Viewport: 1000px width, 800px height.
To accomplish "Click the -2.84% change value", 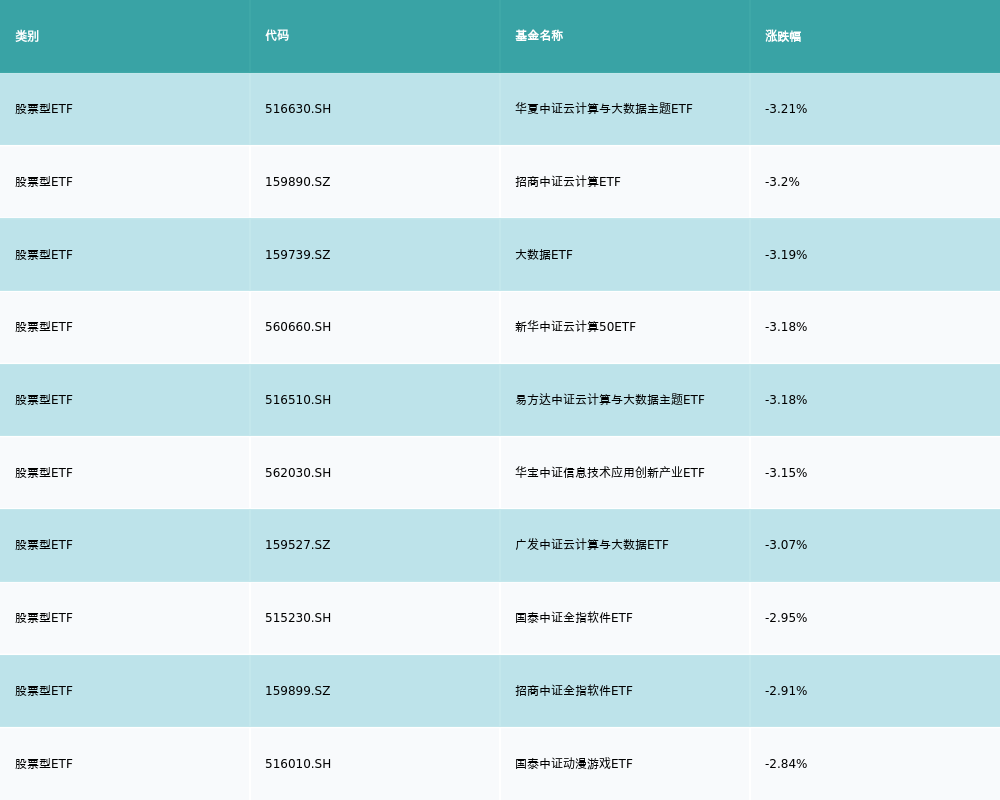I will pyautogui.click(x=786, y=764).
